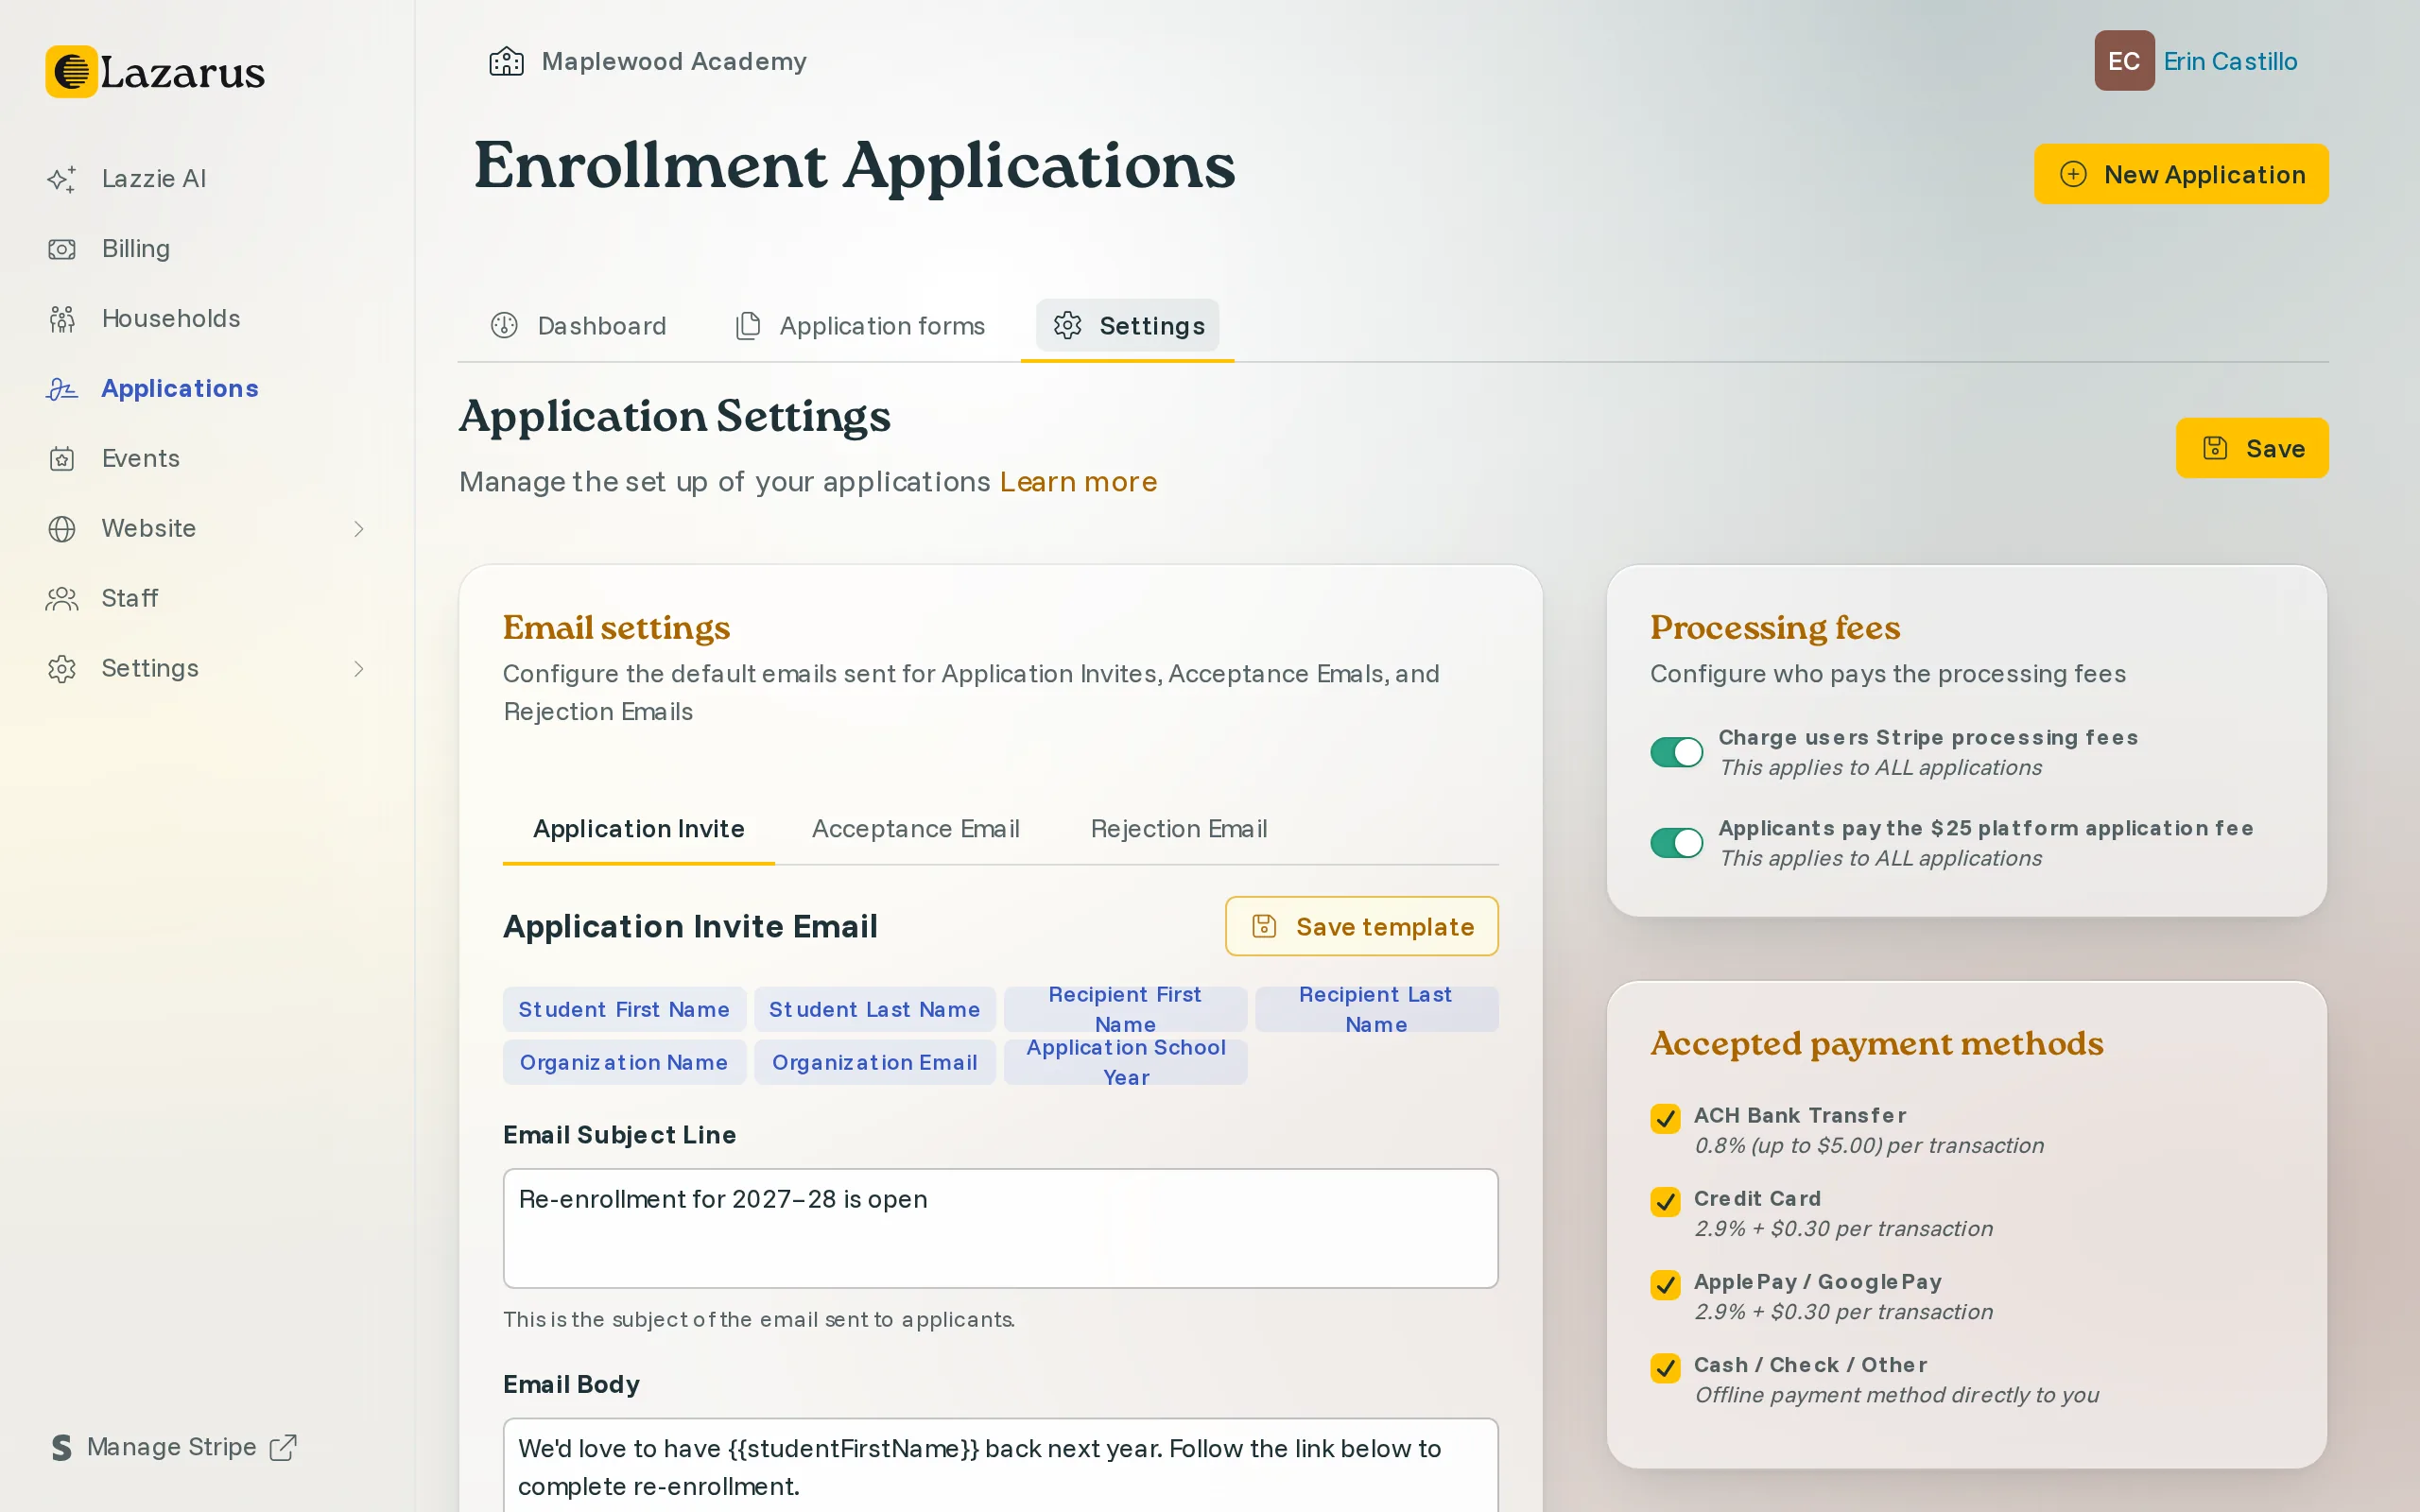Viewport: 2420px width, 1512px height.
Task: Click the sidebar Settings gear icon
Action: point(62,669)
